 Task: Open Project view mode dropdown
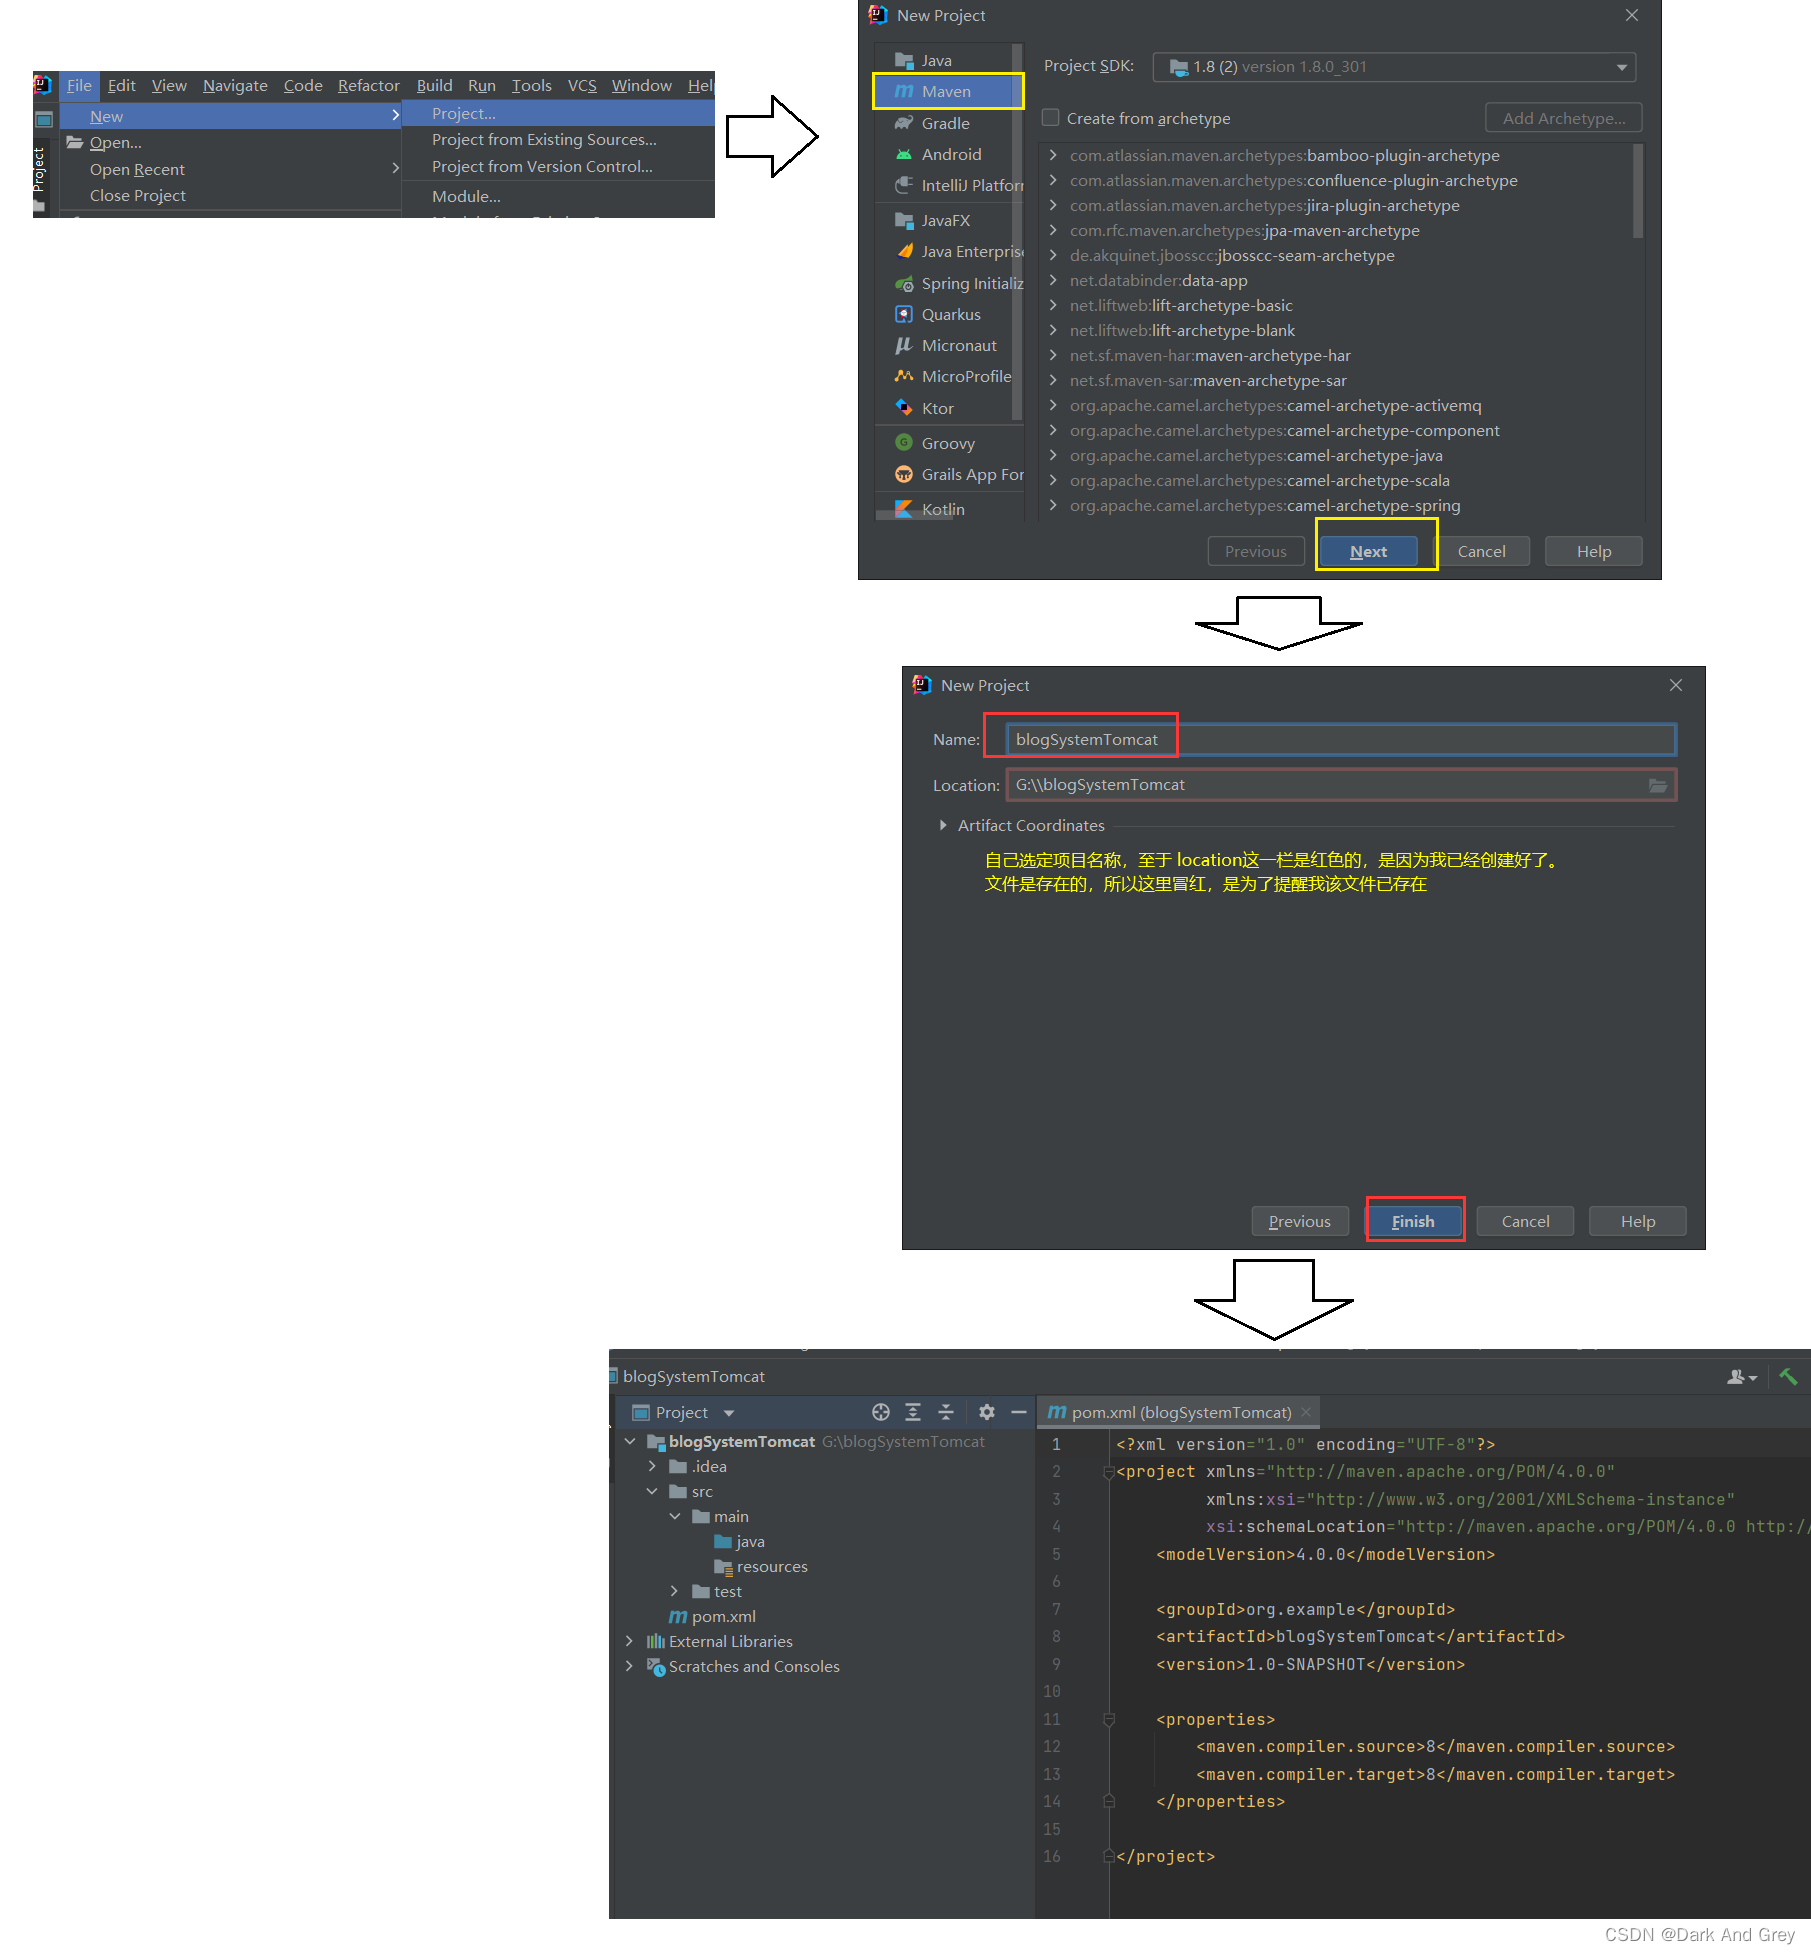click(x=729, y=1412)
